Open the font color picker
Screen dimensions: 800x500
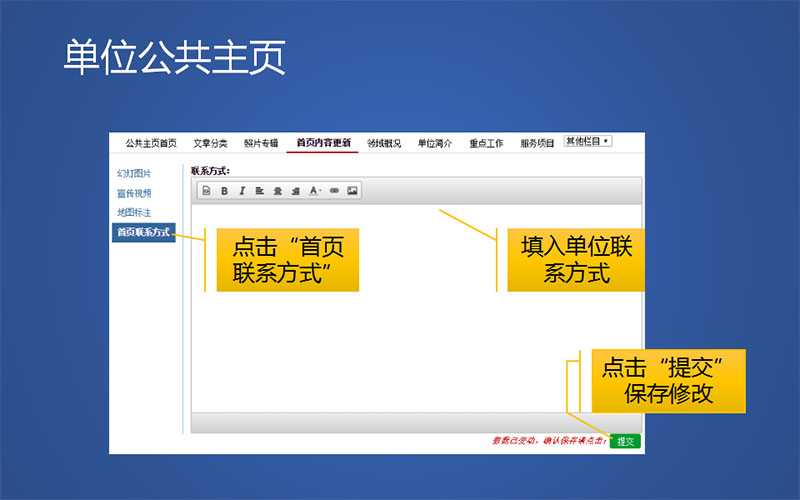click(314, 190)
